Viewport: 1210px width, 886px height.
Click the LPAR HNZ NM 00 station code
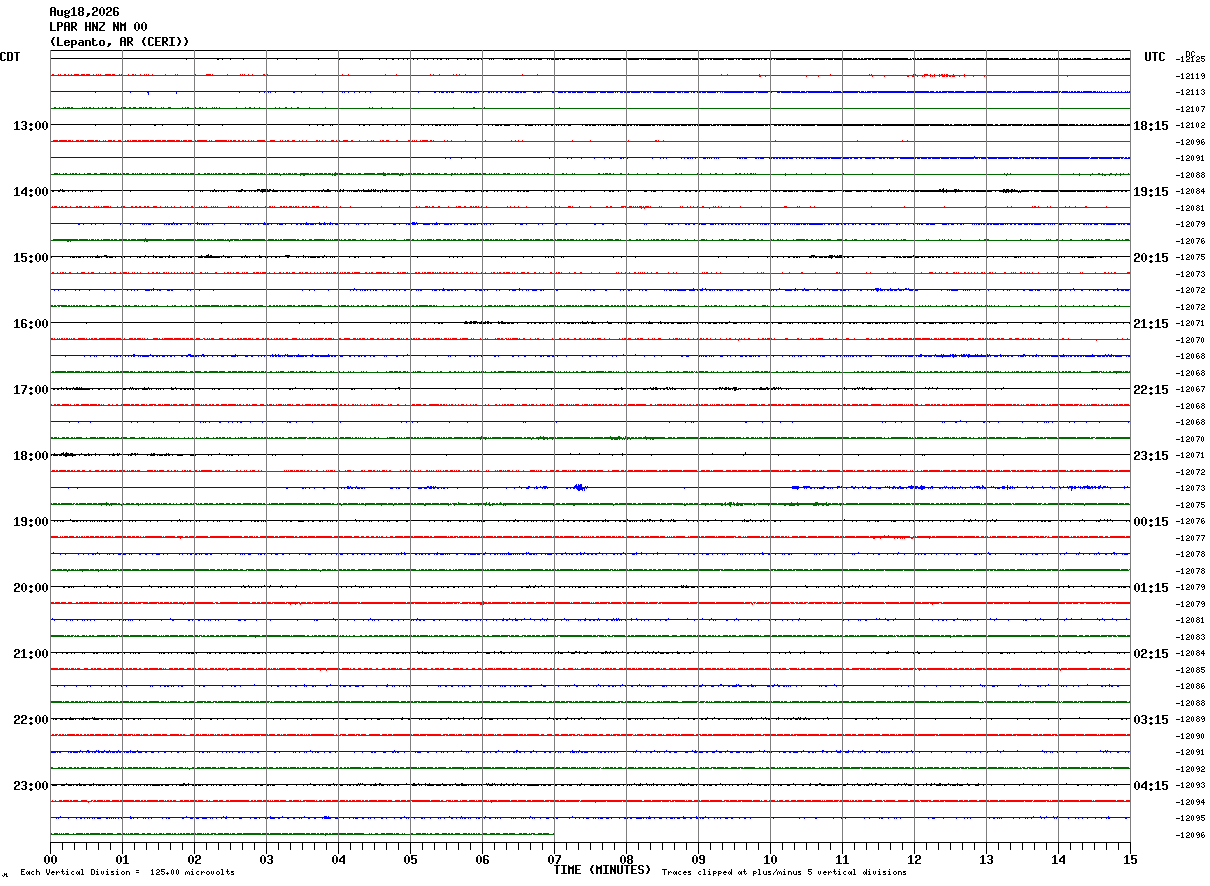coord(98,27)
